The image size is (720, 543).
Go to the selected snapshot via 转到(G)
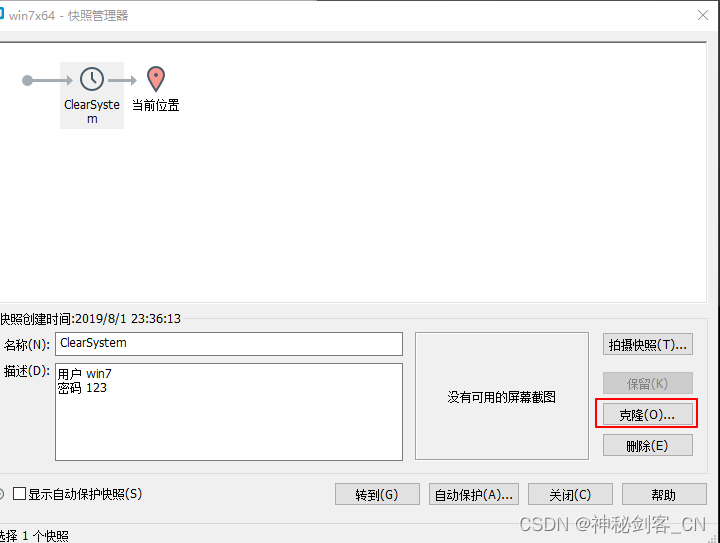pos(377,494)
